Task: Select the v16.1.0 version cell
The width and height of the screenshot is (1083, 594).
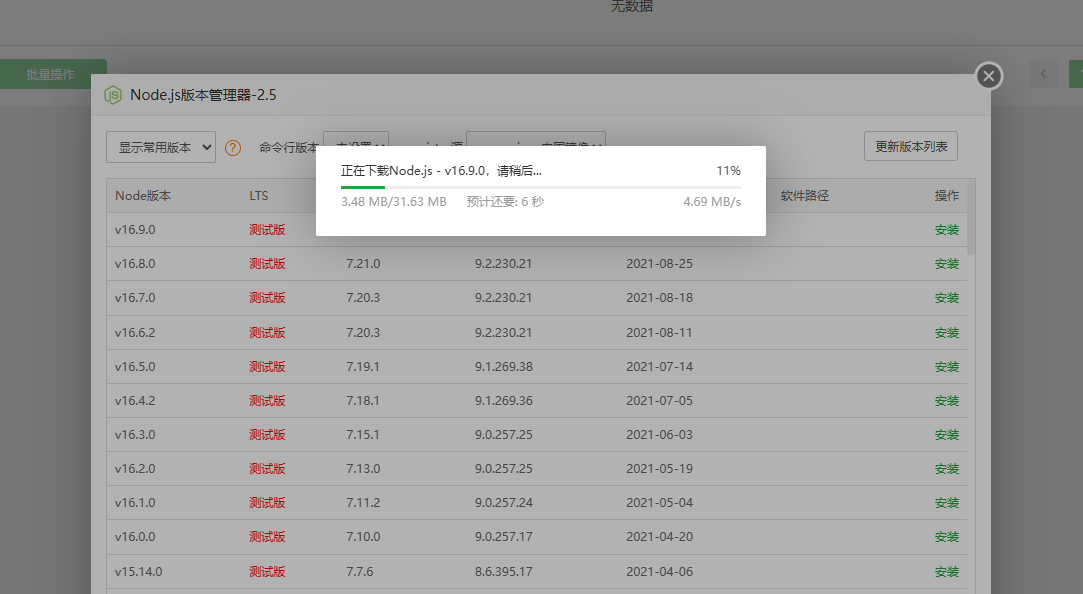Action: (135, 503)
